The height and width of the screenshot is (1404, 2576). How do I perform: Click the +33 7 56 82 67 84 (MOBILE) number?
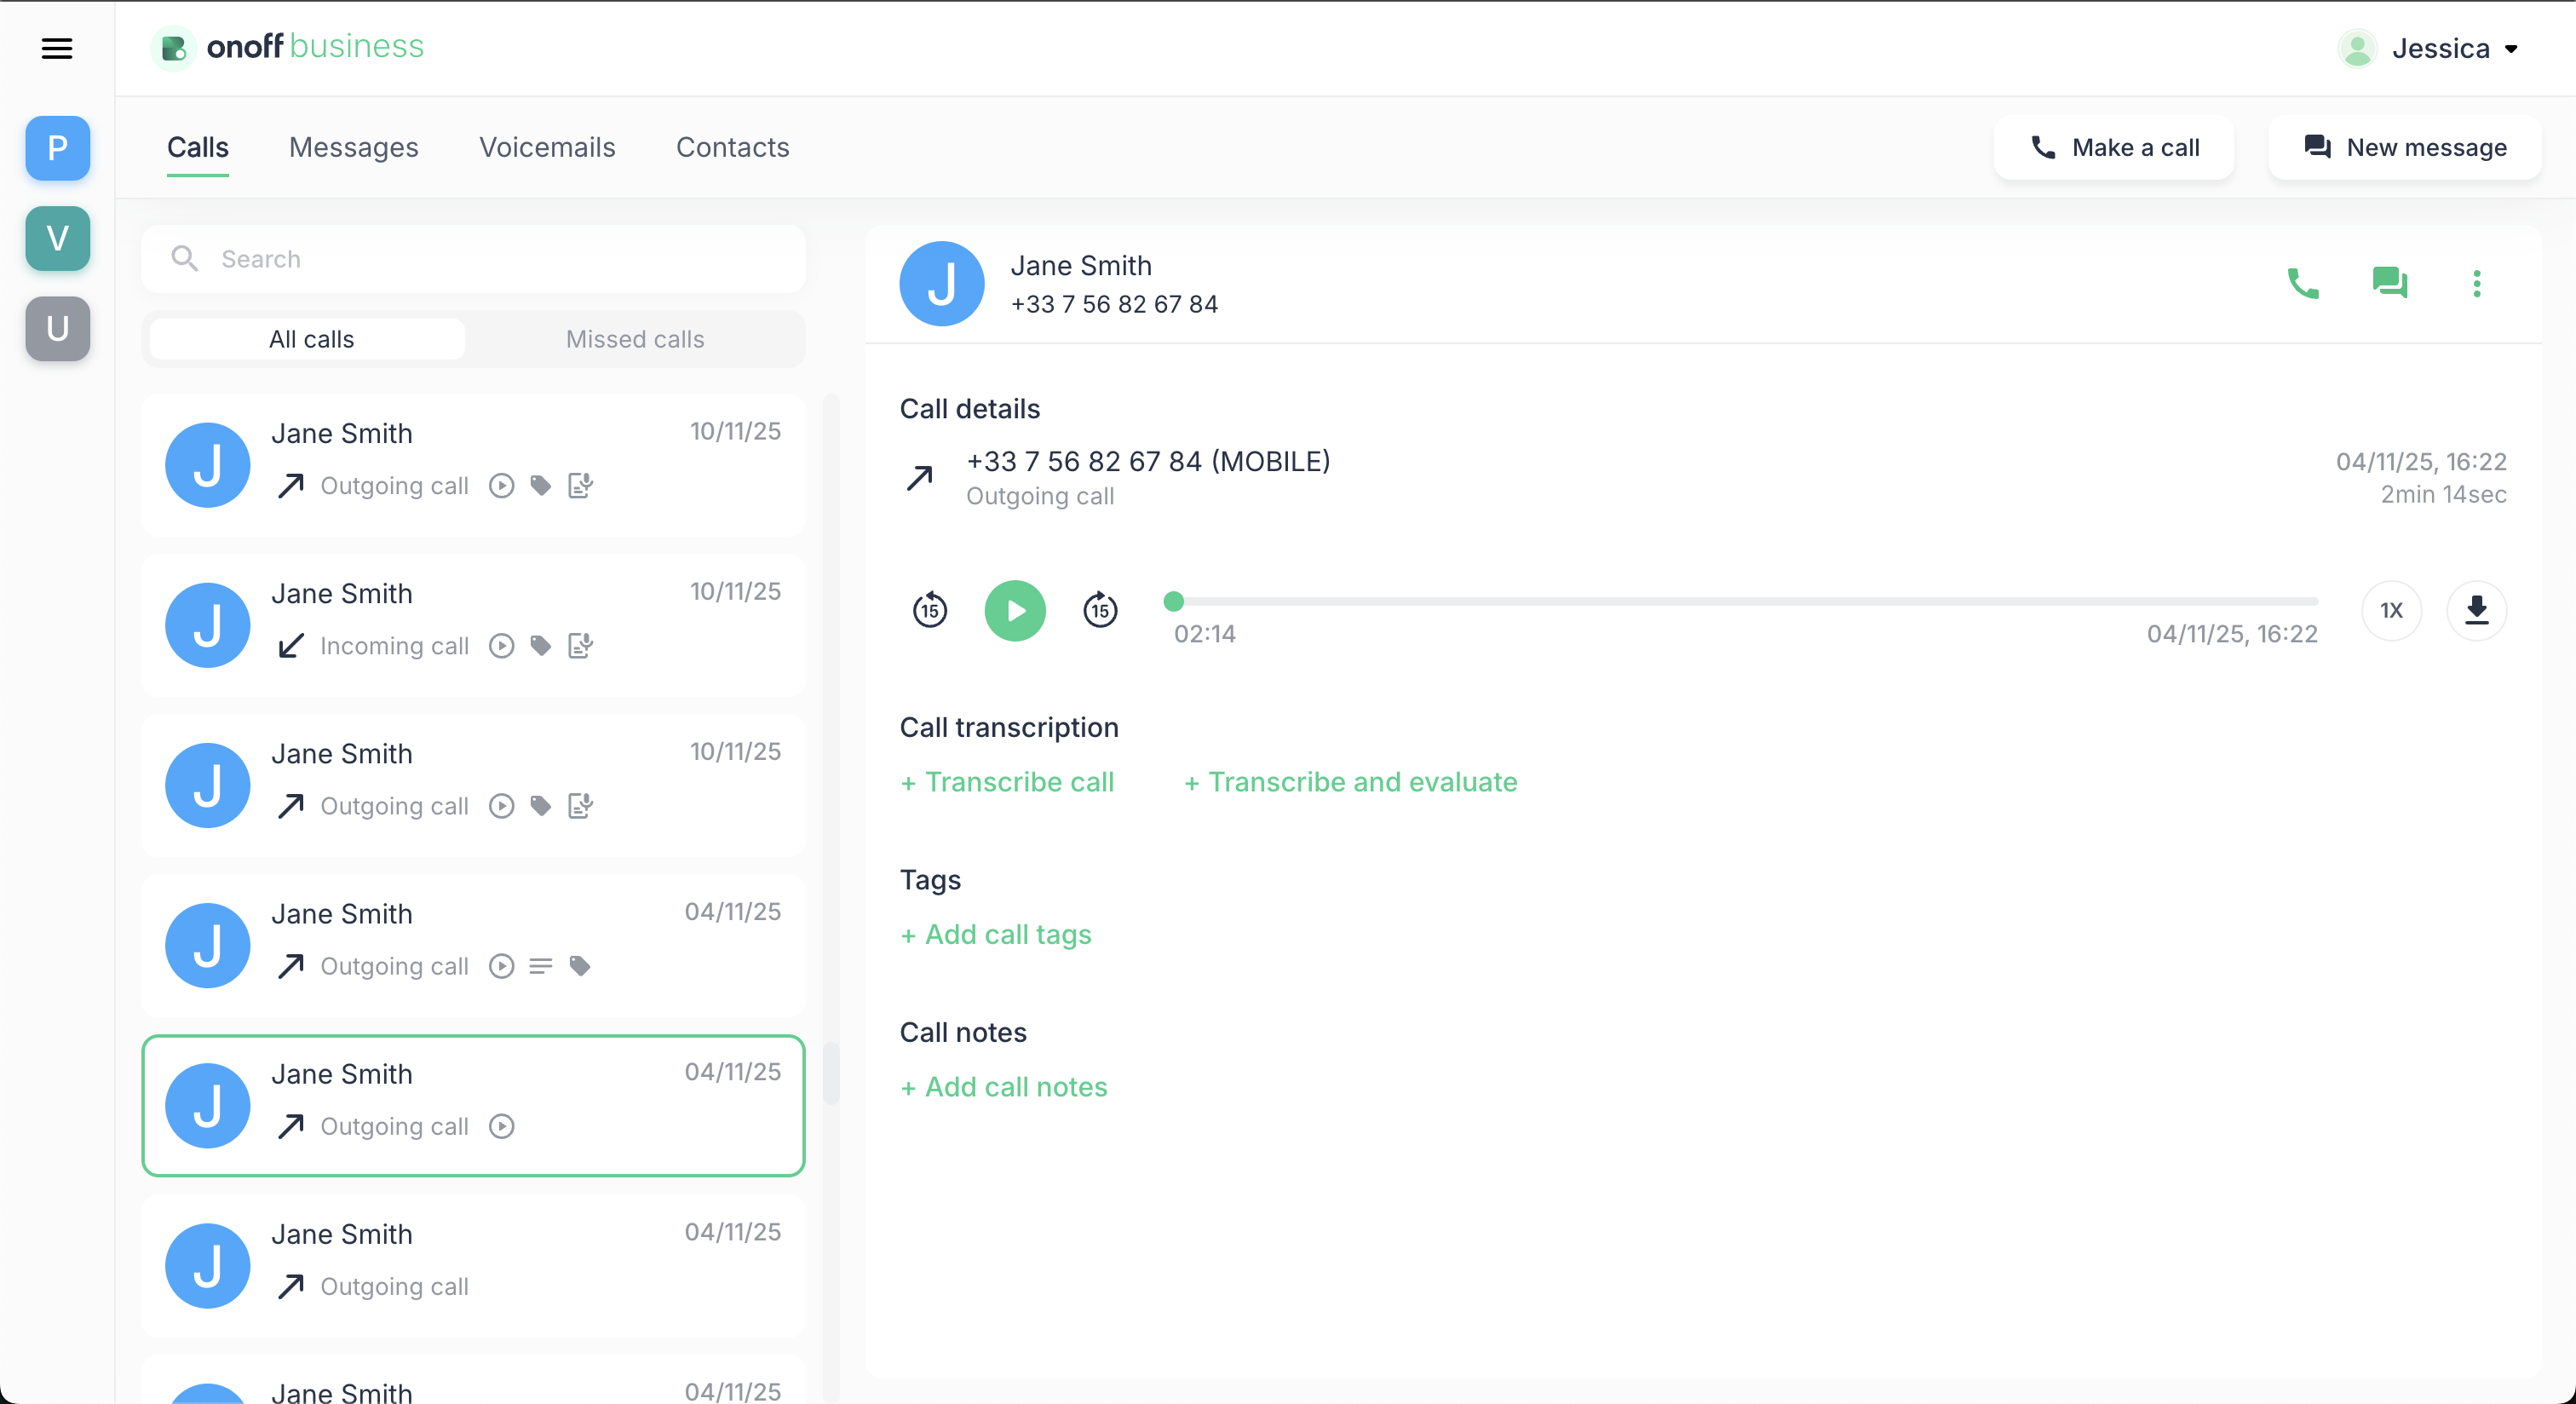pos(1148,461)
